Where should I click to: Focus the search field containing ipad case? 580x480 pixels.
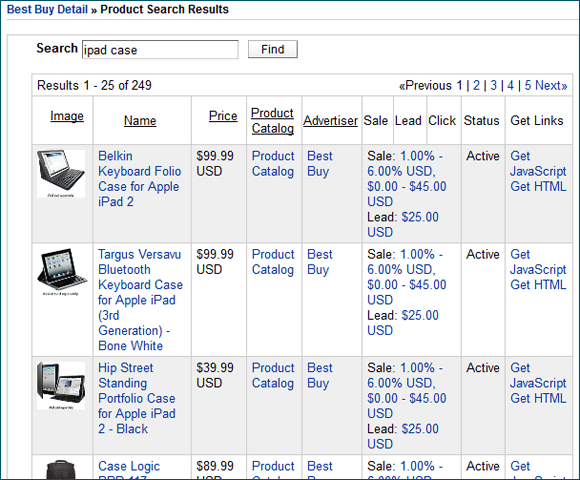(x=160, y=50)
